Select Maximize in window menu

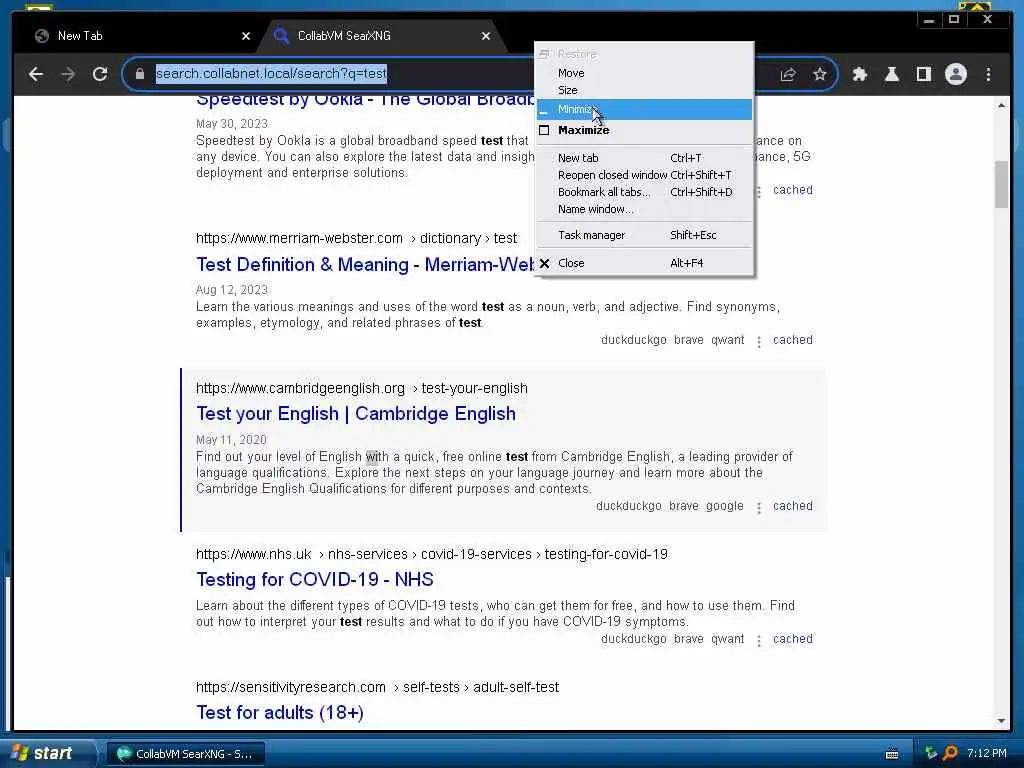[x=644, y=130]
